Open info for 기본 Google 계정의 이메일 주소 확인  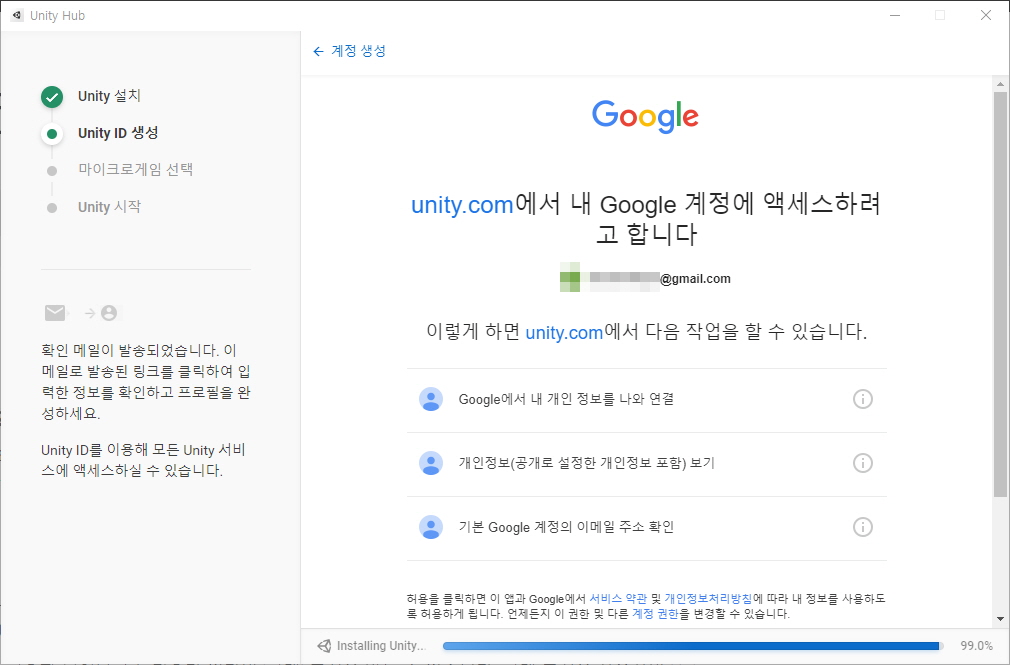862,527
